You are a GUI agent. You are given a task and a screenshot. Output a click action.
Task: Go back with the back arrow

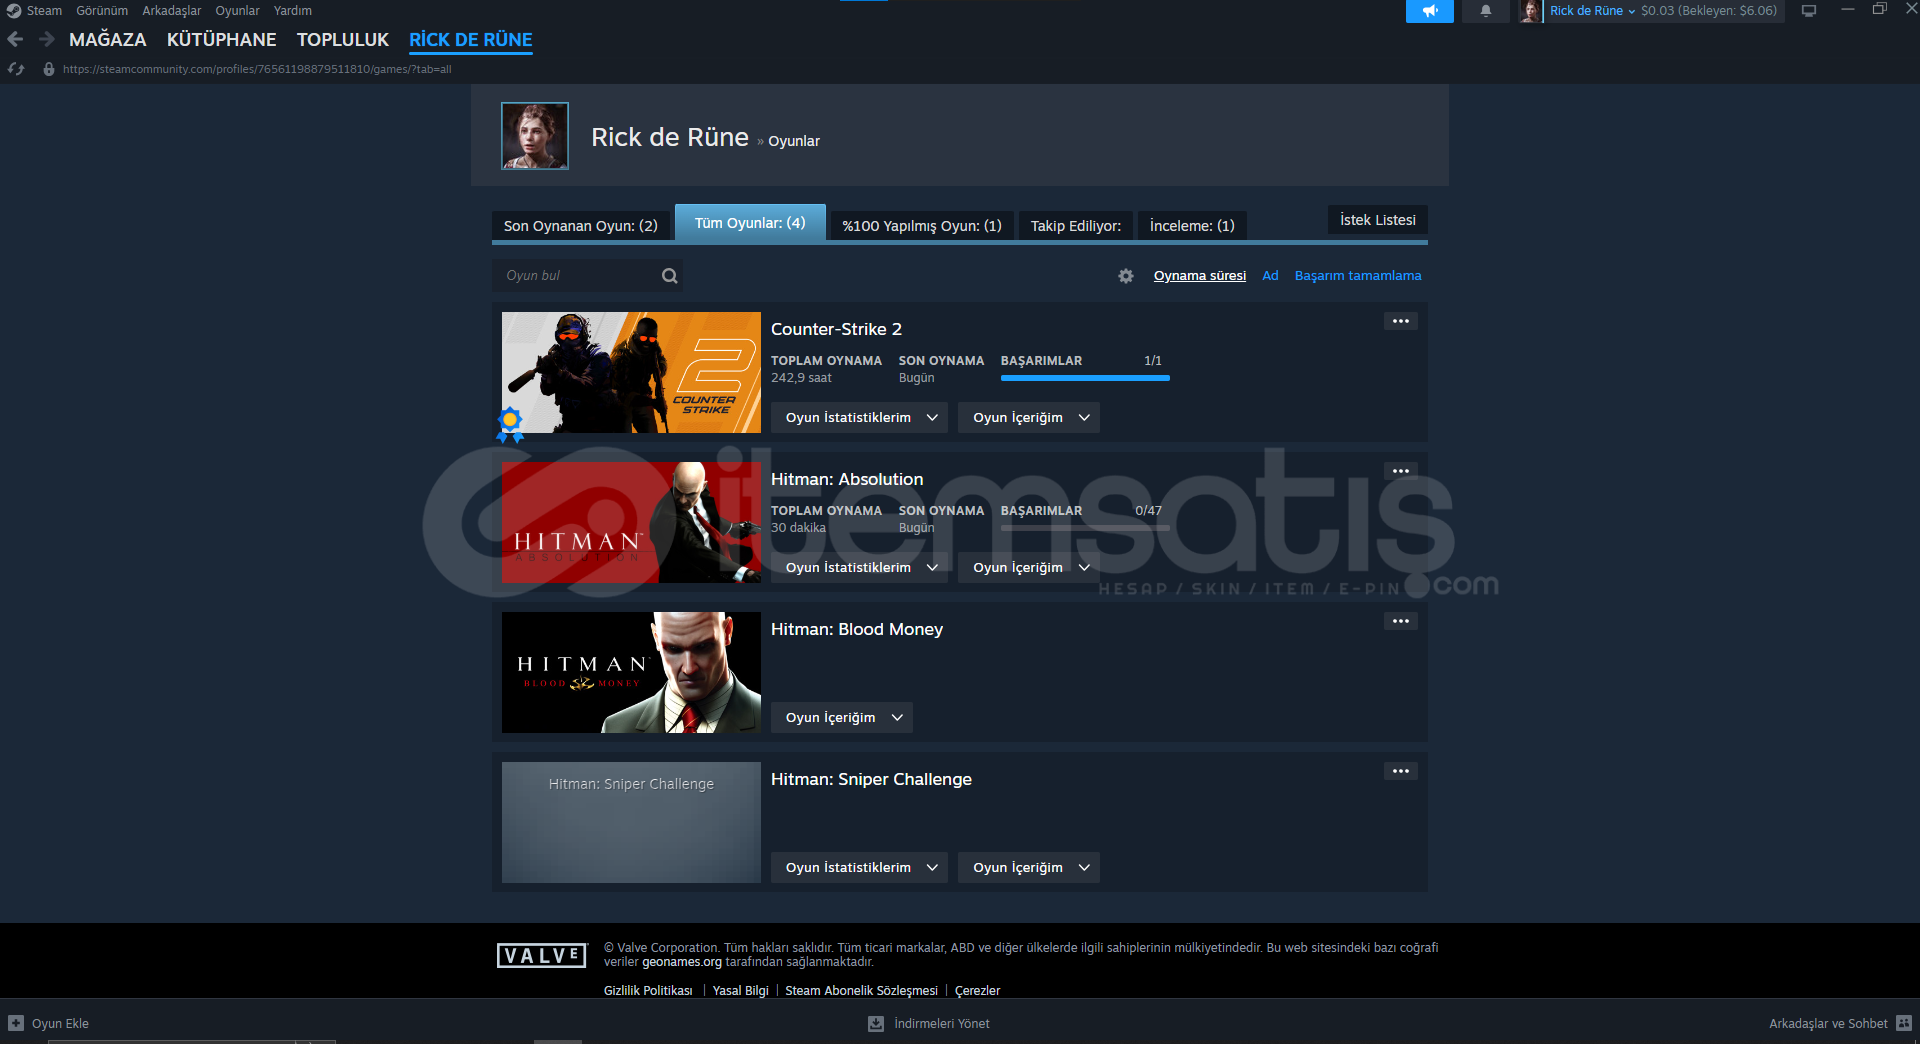click(x=15, y=39)
